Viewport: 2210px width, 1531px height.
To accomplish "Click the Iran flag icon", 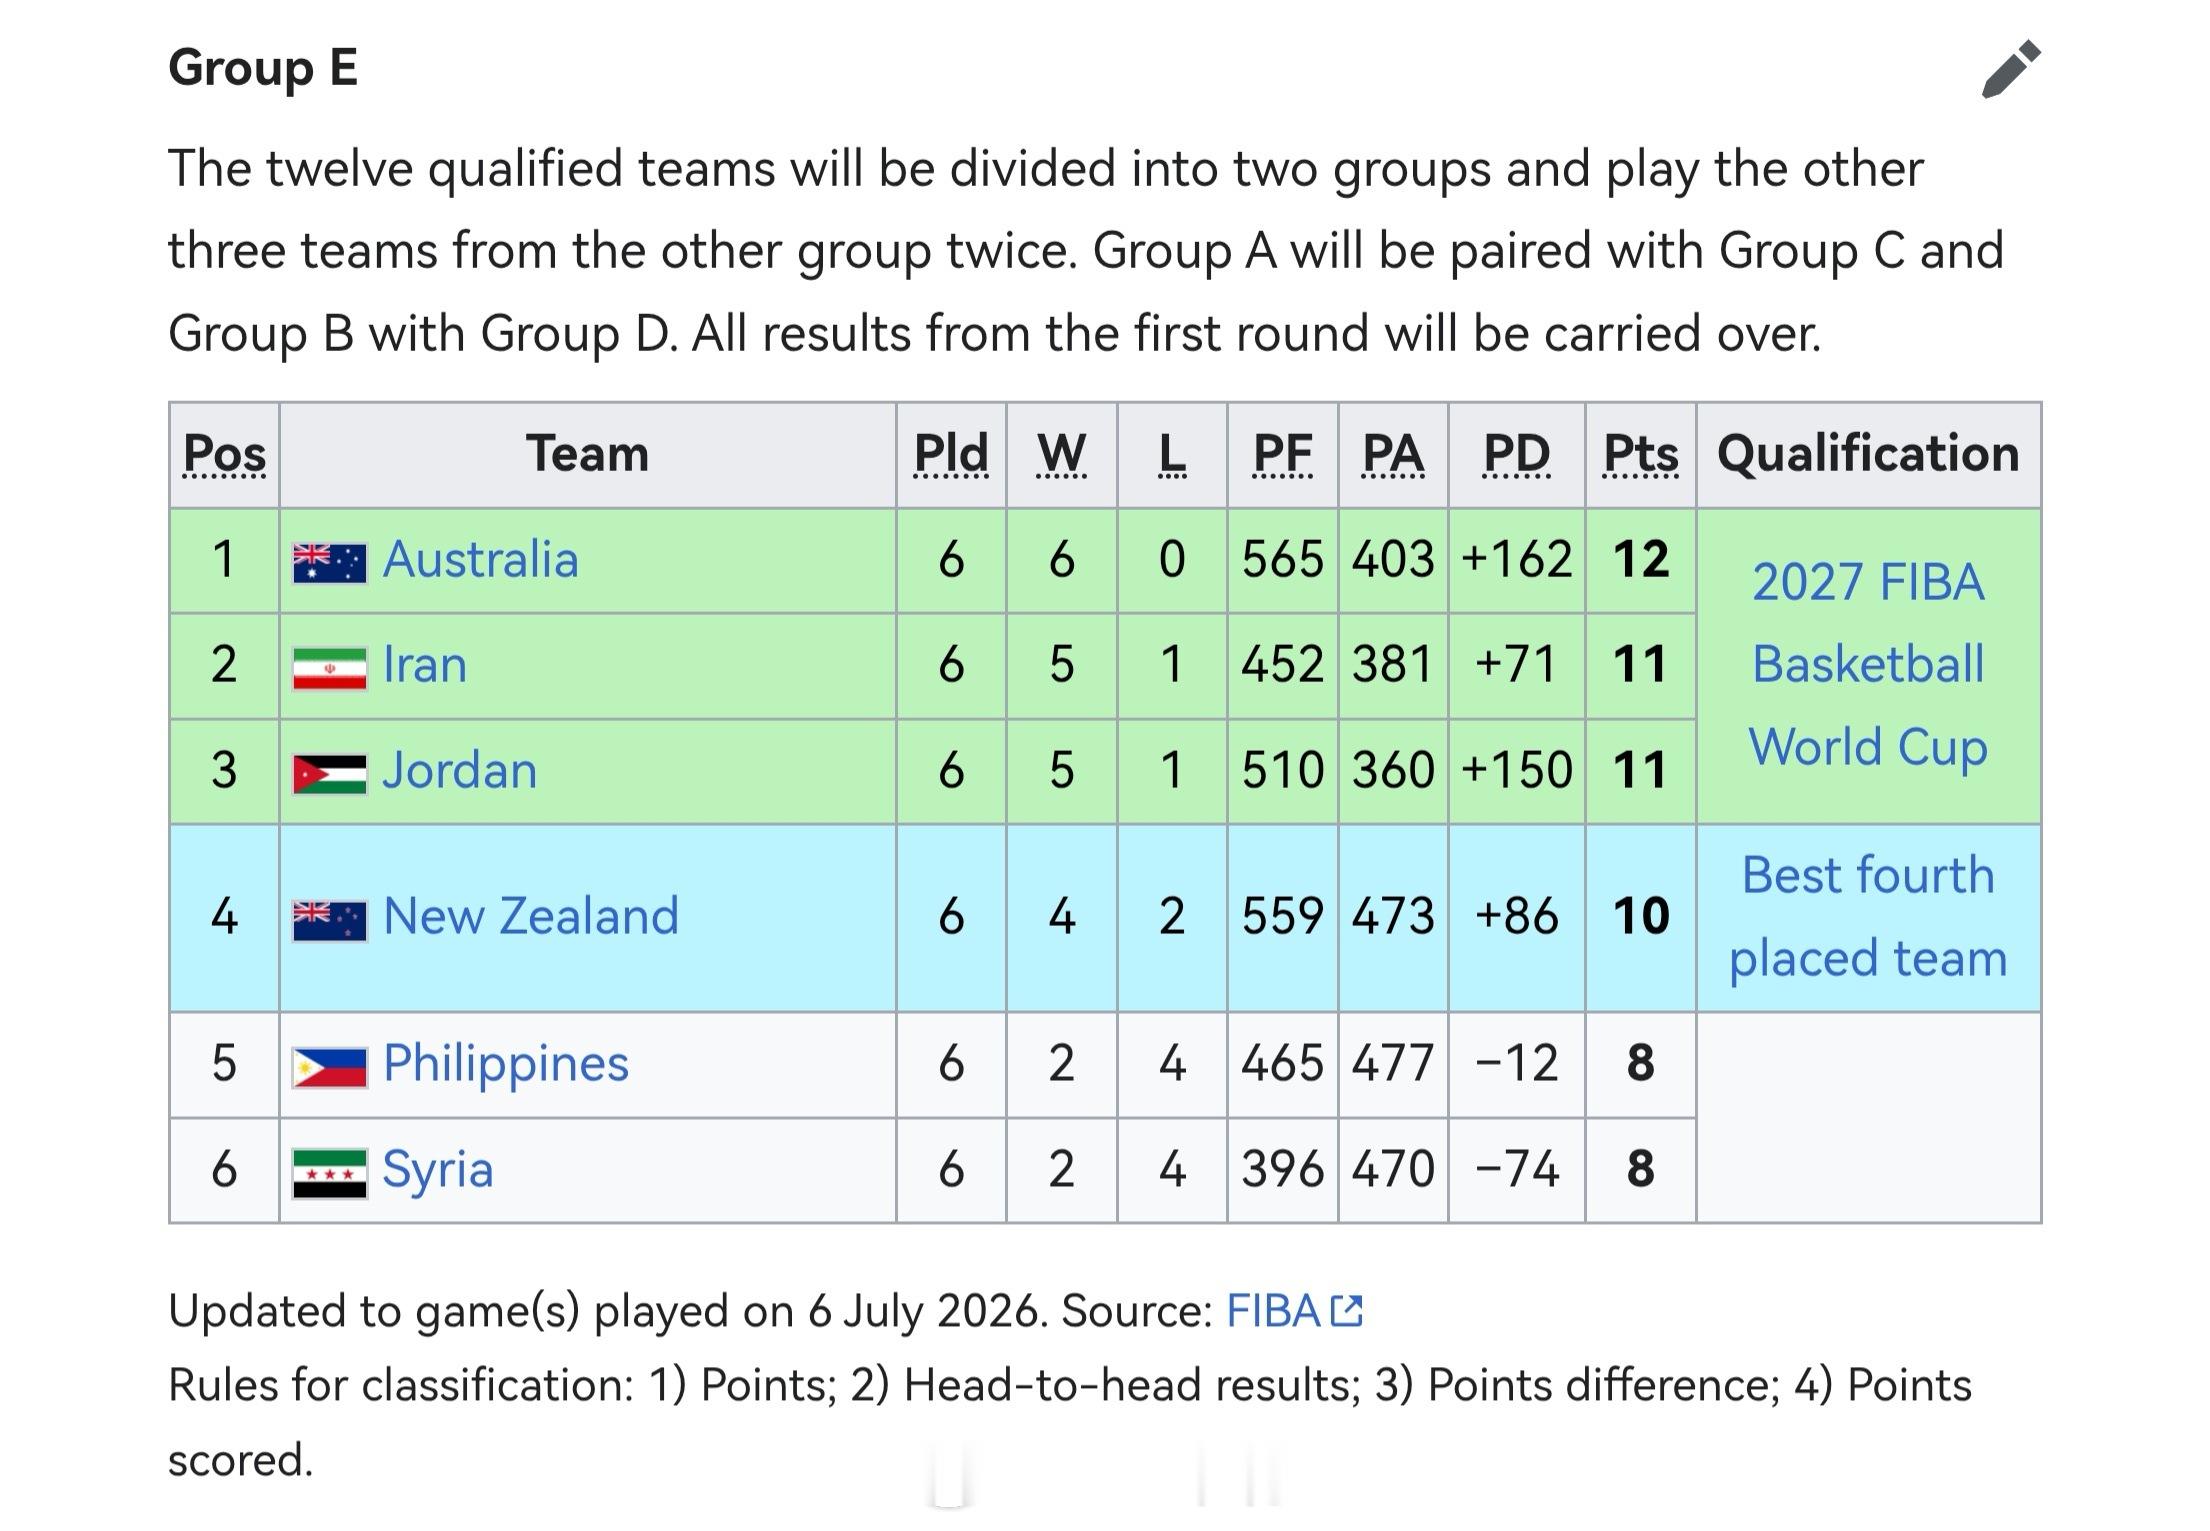I will tap(329, 668).
